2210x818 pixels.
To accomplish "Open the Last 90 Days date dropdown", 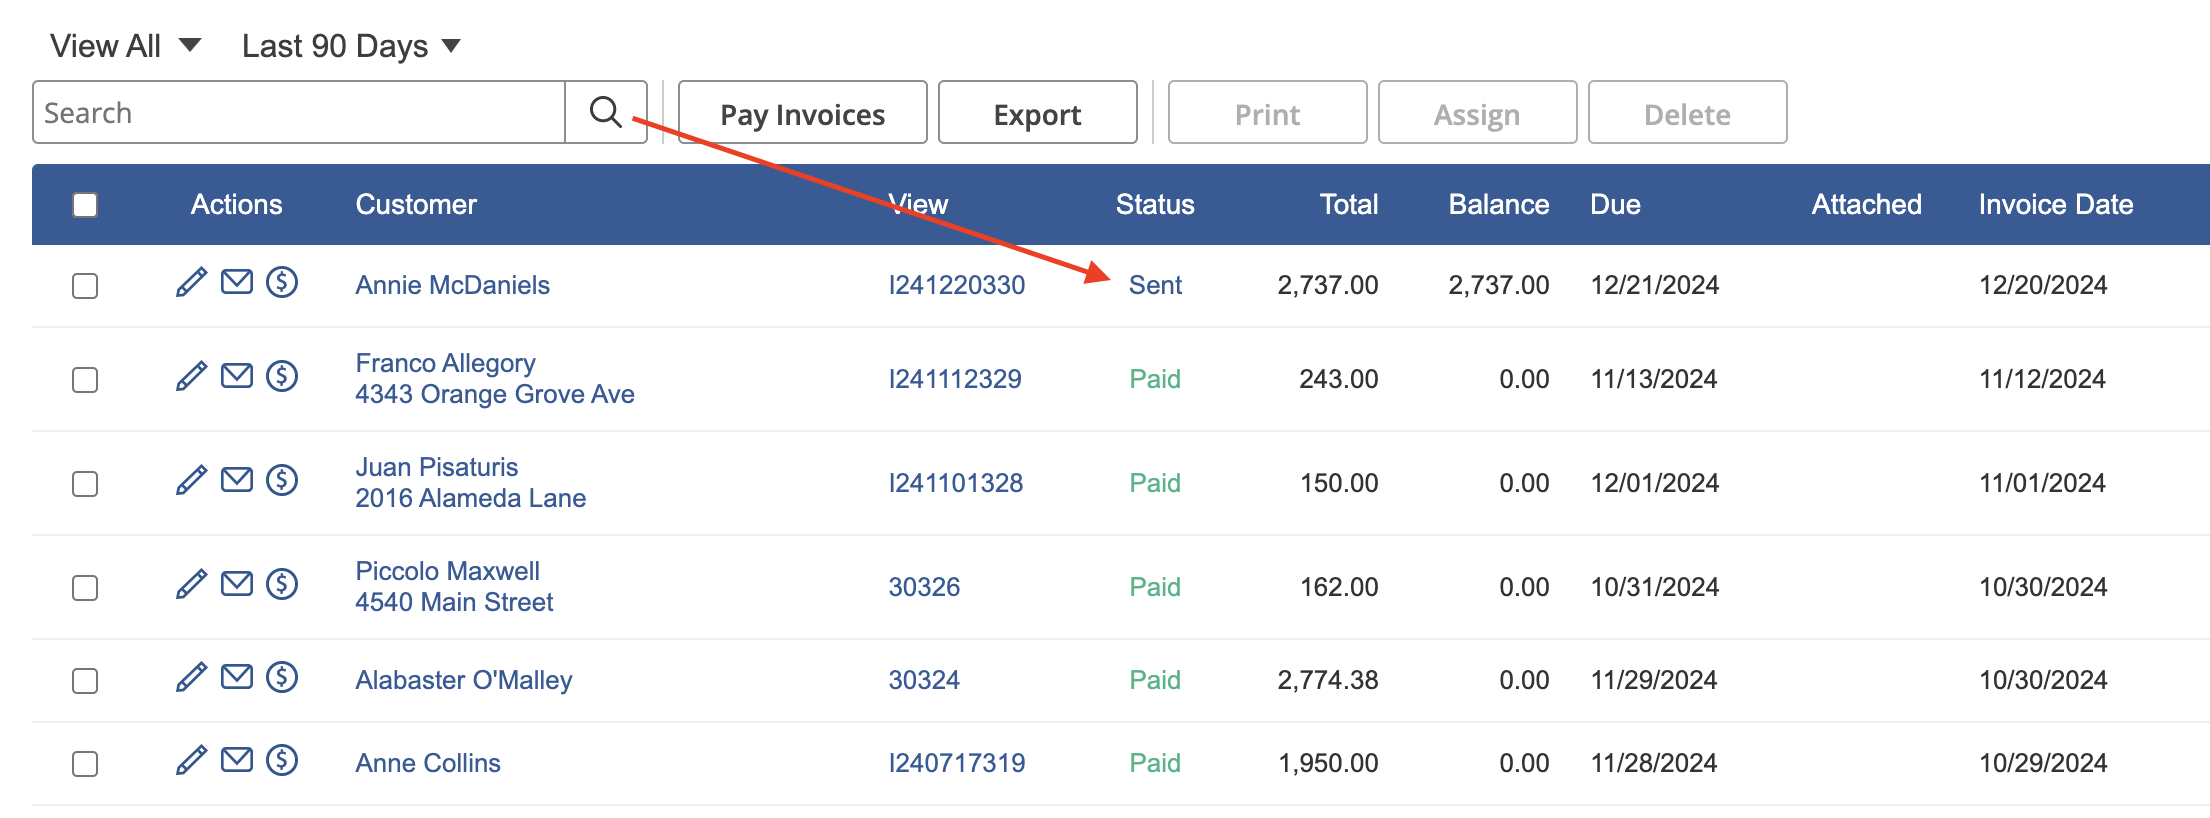I will (351, 46).
